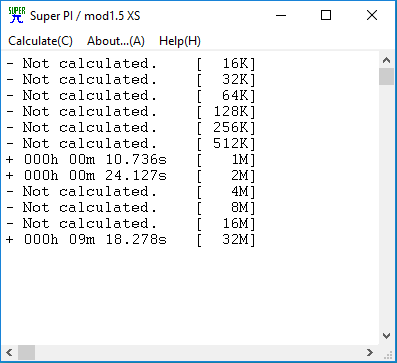The width and height of the screenshot is (397, 363).
Task: Click the 16K Not calculated row
Action: coord(131,64)
